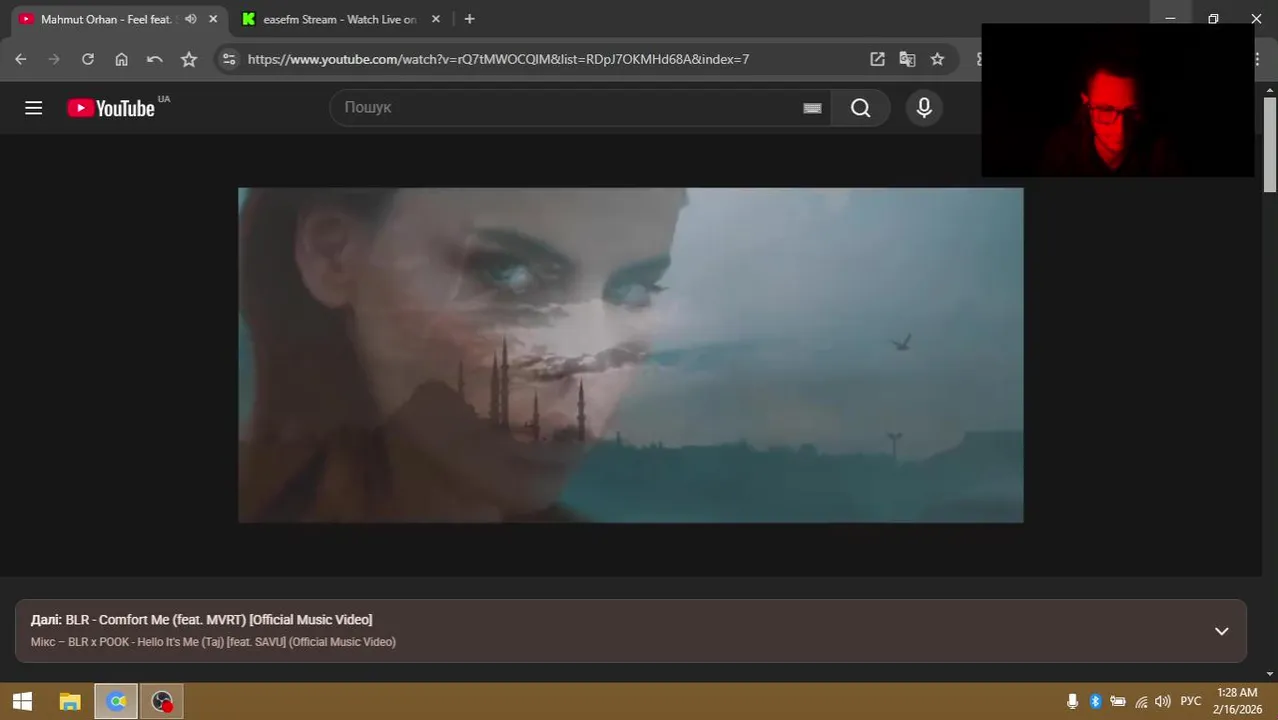
Task: Click 'Далі: BLR - Comfort Me' next title
Action: 202,620
